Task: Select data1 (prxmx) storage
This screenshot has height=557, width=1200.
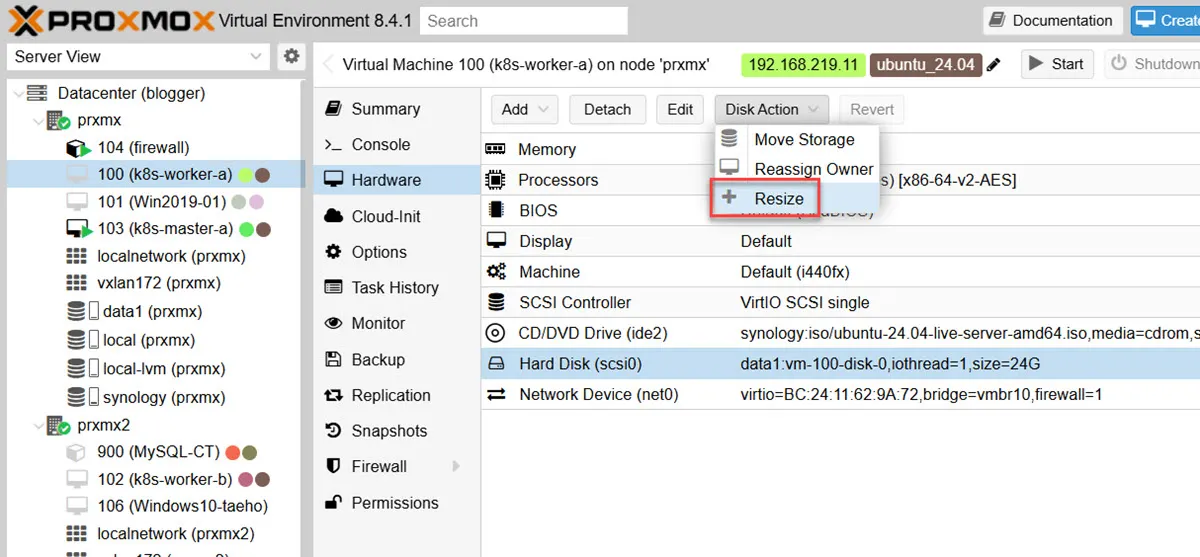Action: pos(152,311)
